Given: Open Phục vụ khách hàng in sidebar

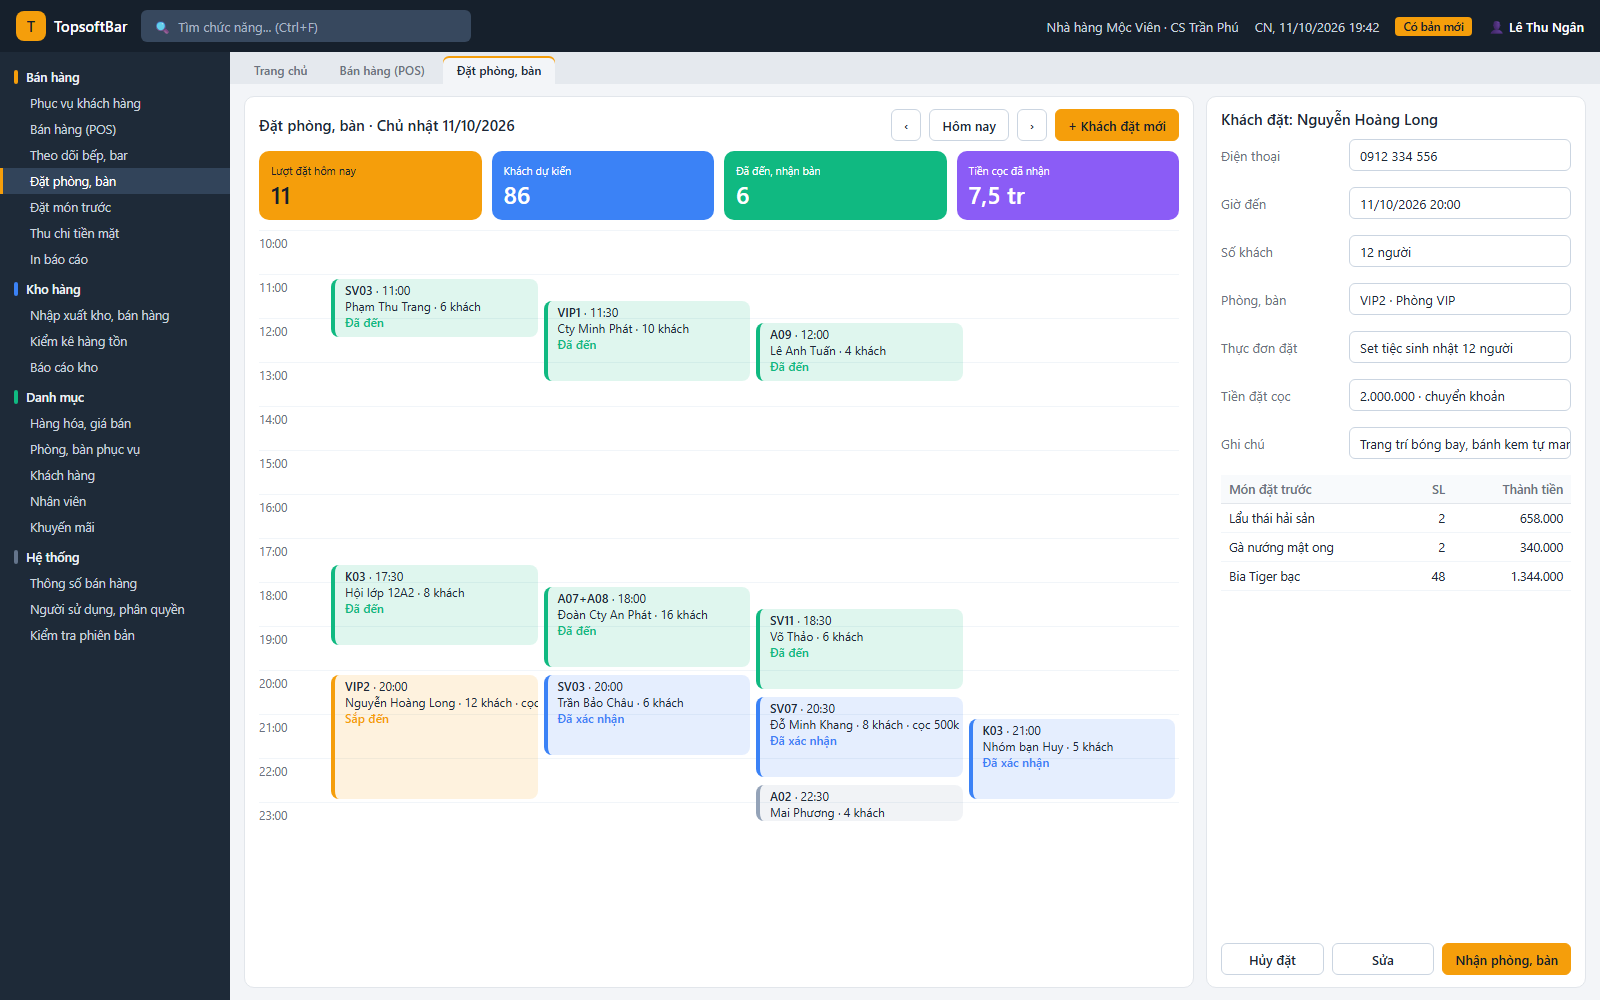Looking at the screenshot, I should tap(115, 103).
